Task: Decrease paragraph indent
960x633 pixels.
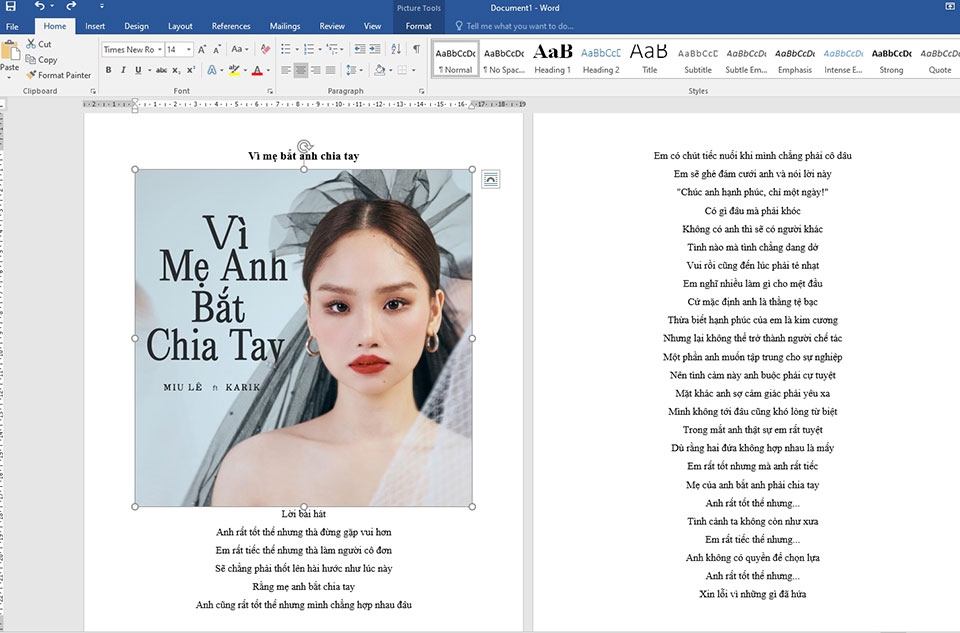Action: pos(360,50)
